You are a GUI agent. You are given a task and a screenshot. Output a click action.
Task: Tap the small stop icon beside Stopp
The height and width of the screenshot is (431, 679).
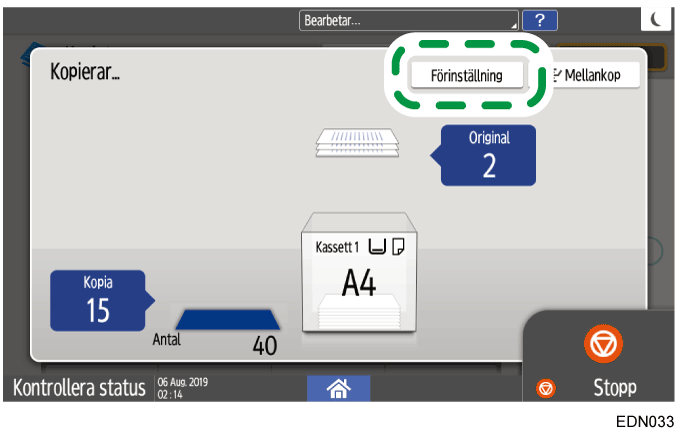[x=546, y=388]
